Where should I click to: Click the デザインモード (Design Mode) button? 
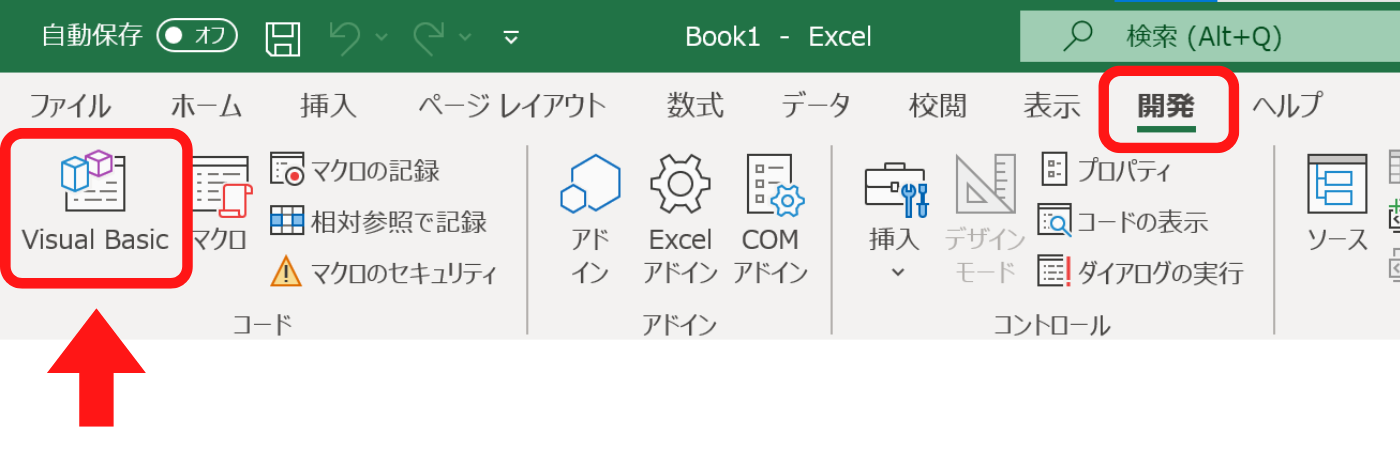coord(985,218)
